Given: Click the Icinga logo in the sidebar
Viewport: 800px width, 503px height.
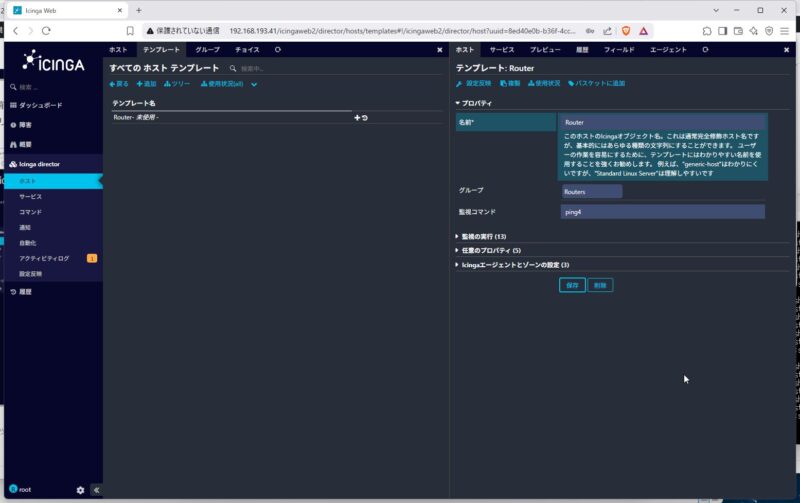Looking at the screenshot, I should pos(53,62).
